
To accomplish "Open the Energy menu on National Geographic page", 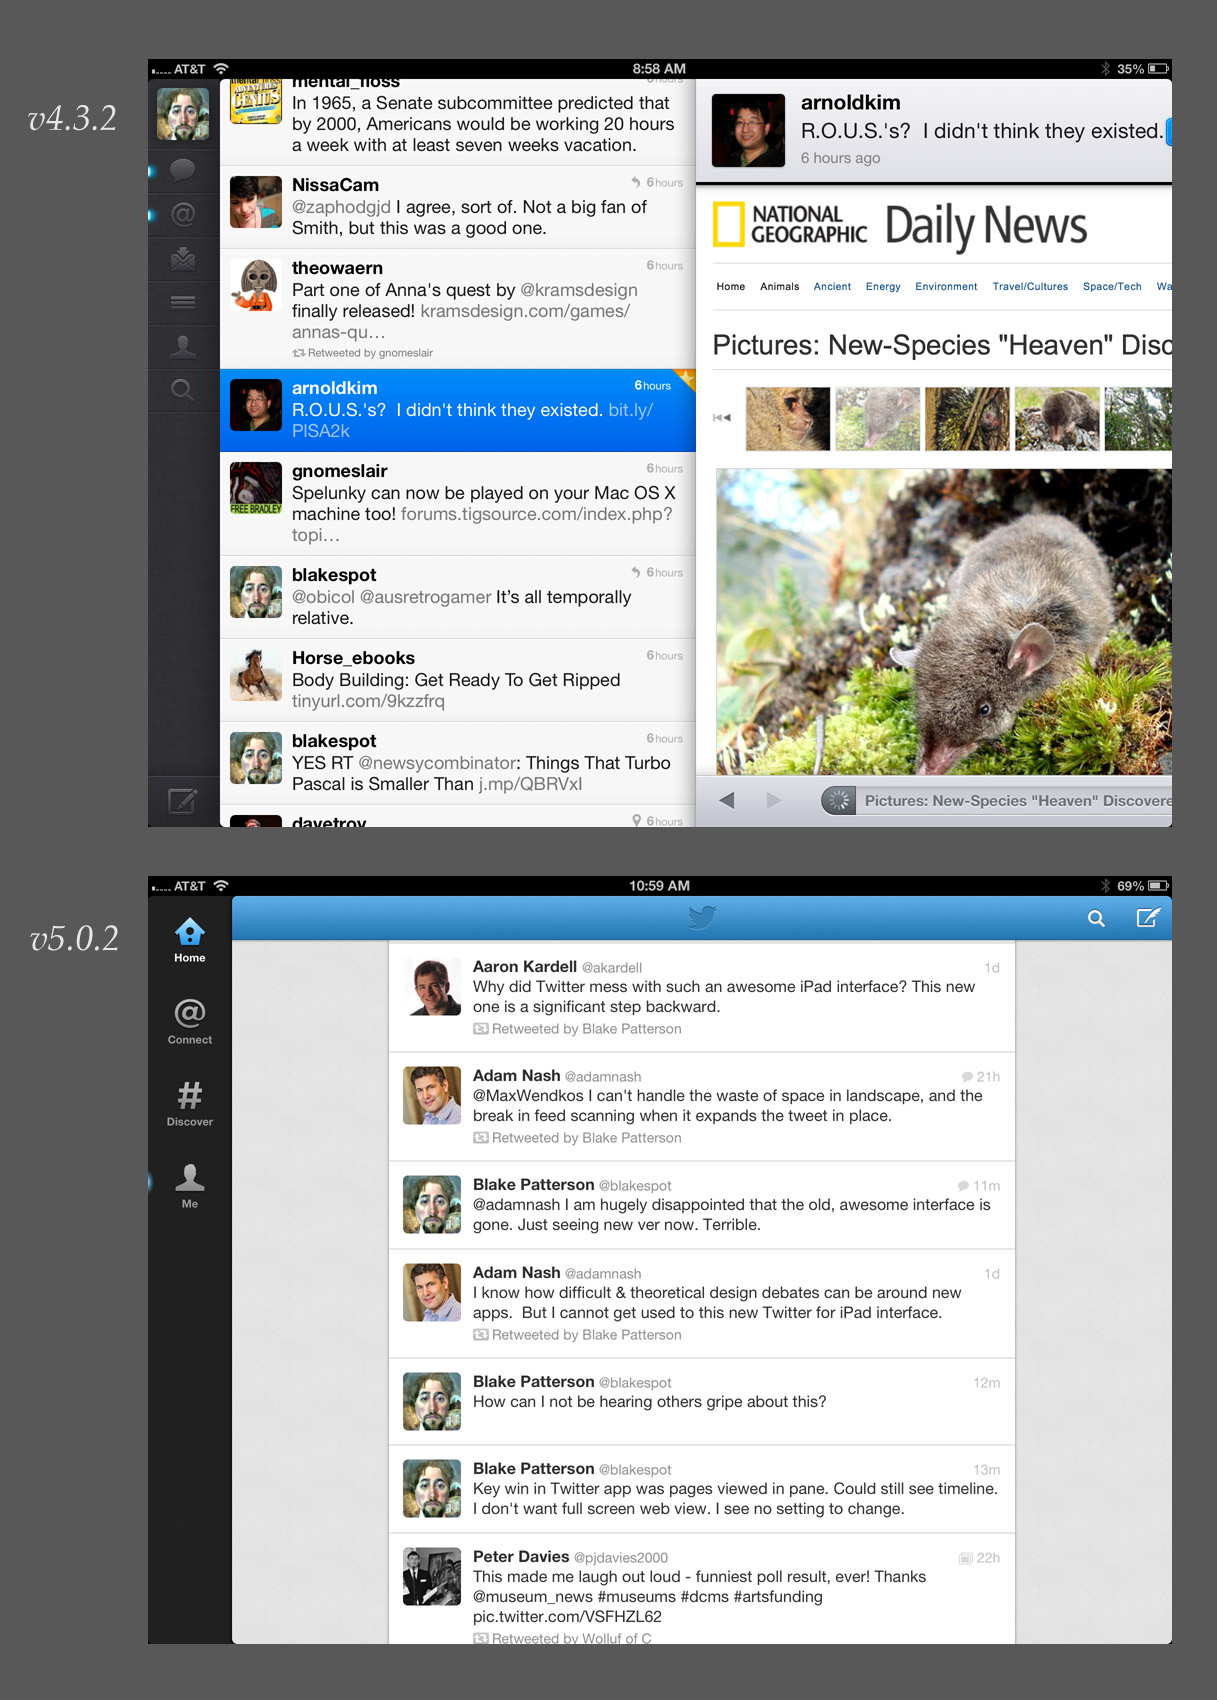I will click(x=883, y=287).
